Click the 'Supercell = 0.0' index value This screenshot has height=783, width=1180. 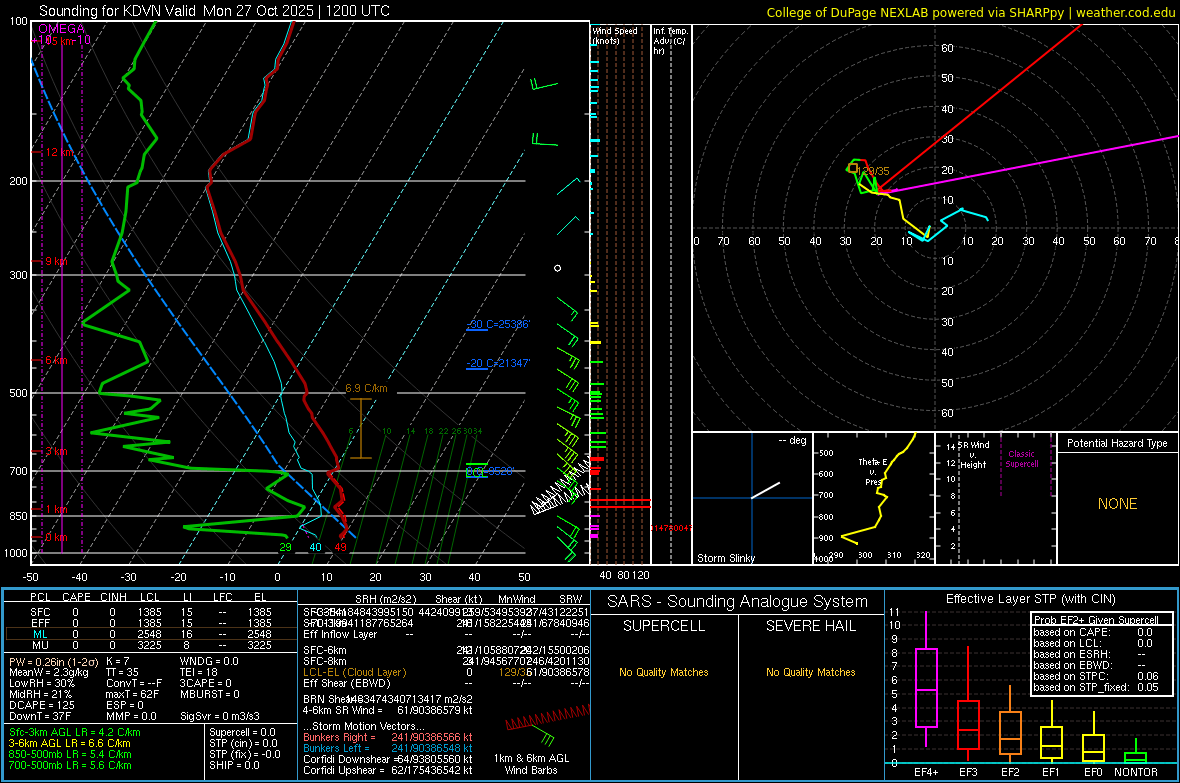[242, 733]
